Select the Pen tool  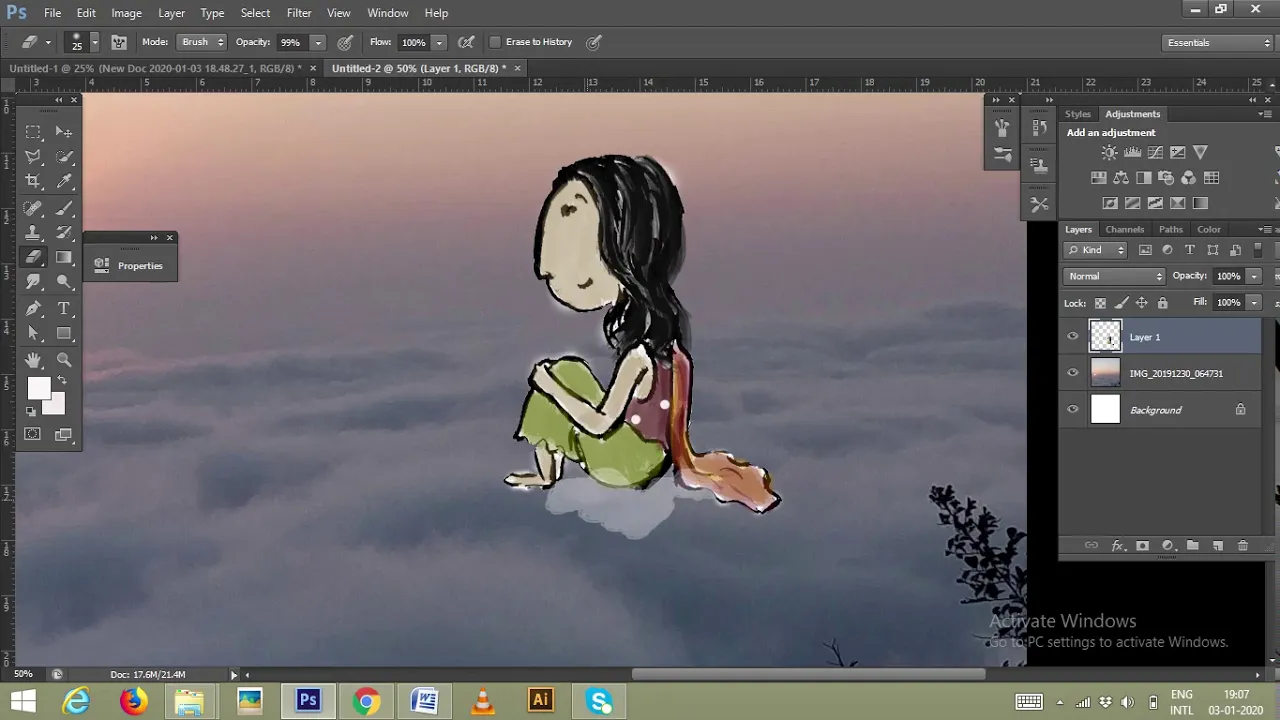[x=33, y=308]
